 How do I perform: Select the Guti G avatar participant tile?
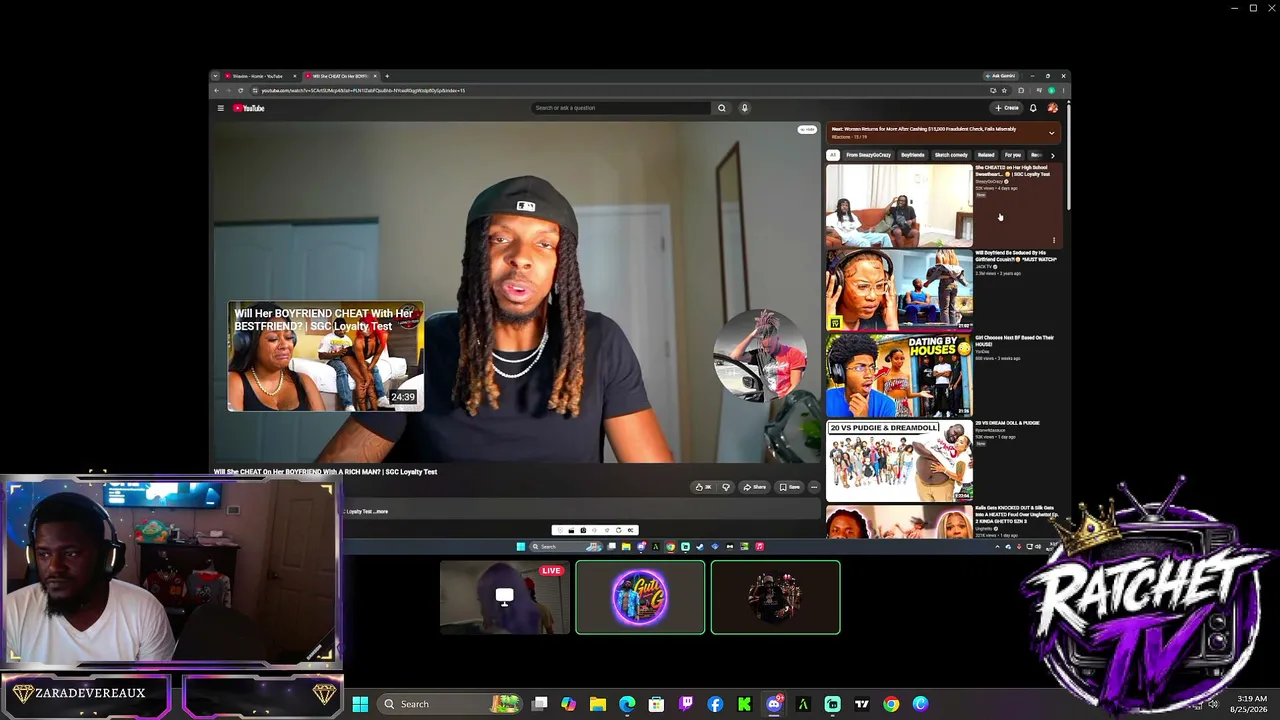pos(640,597)
